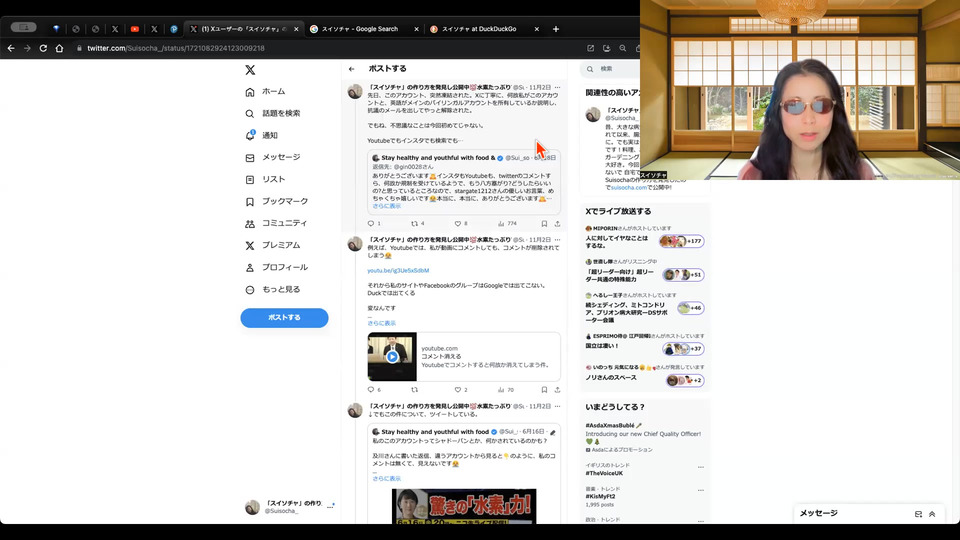The height and width of the screenshot is (540, 960).
Task: Open メッセージ in the sidebar
Action: tap(272, 157)
